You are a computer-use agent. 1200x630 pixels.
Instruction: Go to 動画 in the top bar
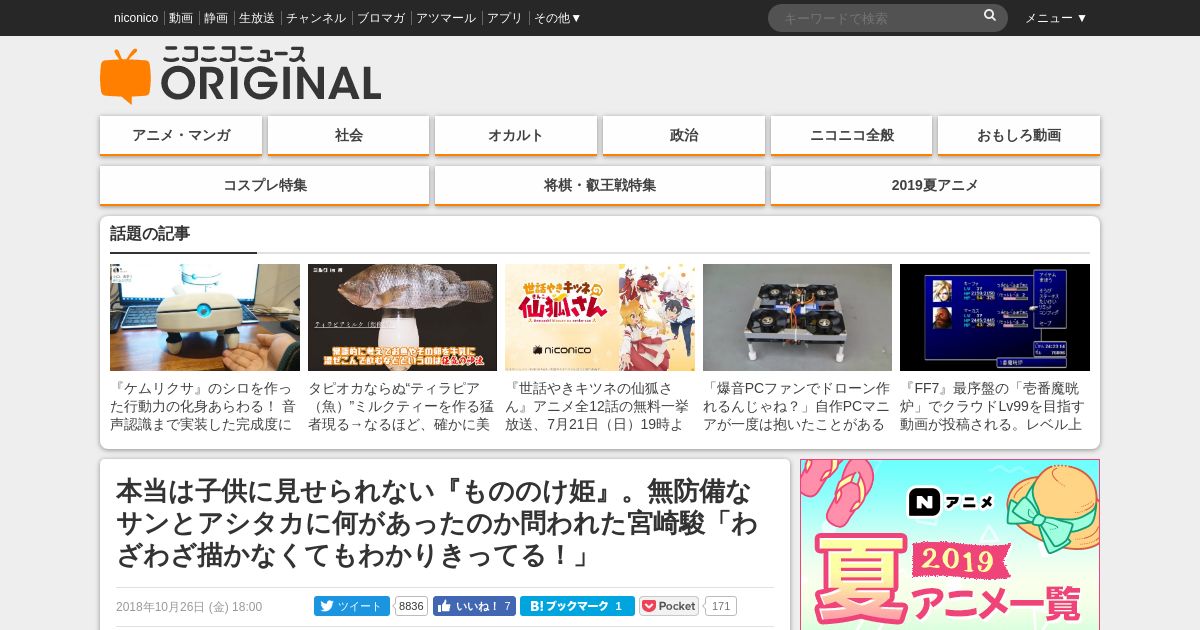(181, 18)
